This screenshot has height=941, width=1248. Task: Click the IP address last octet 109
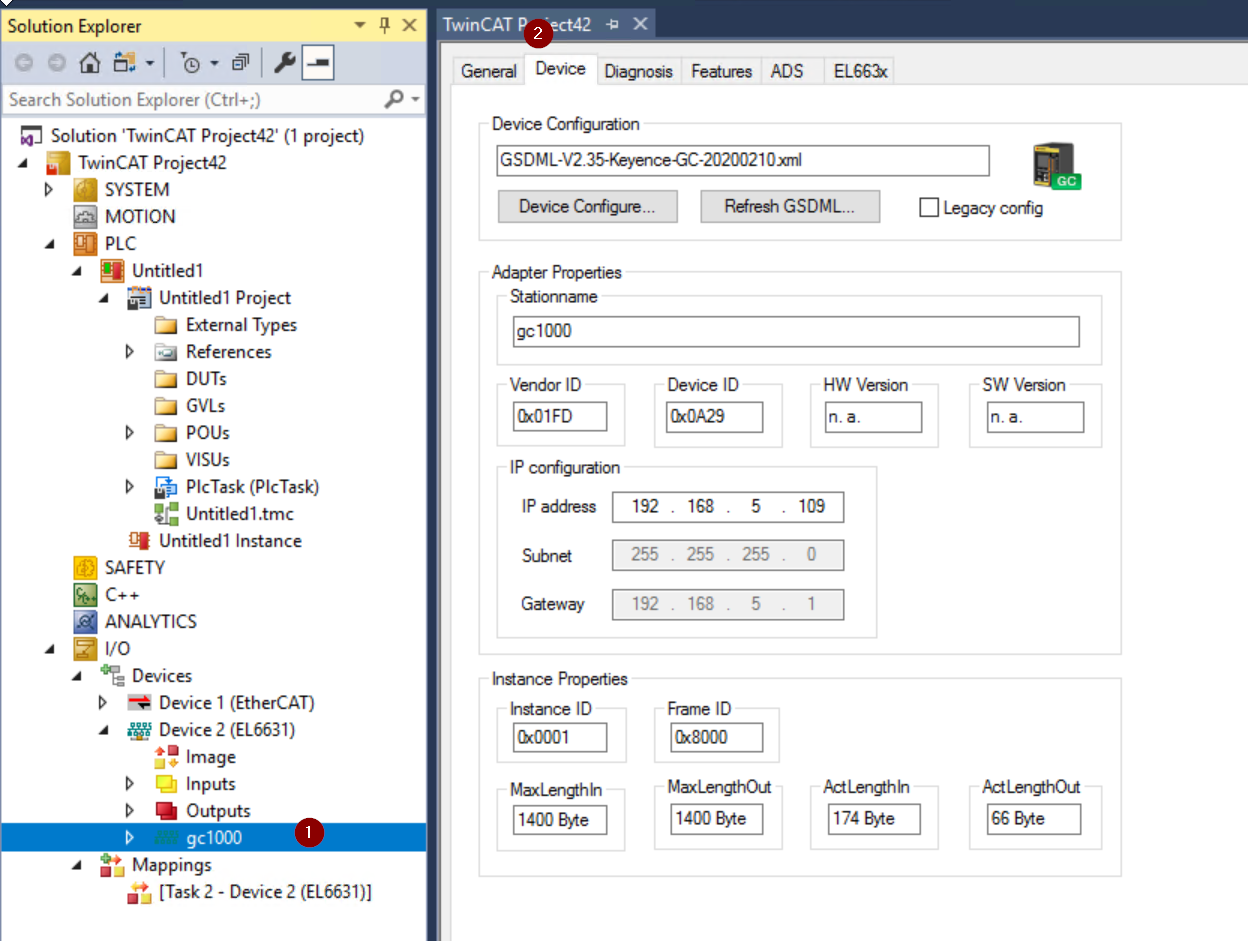click(812, 506)
